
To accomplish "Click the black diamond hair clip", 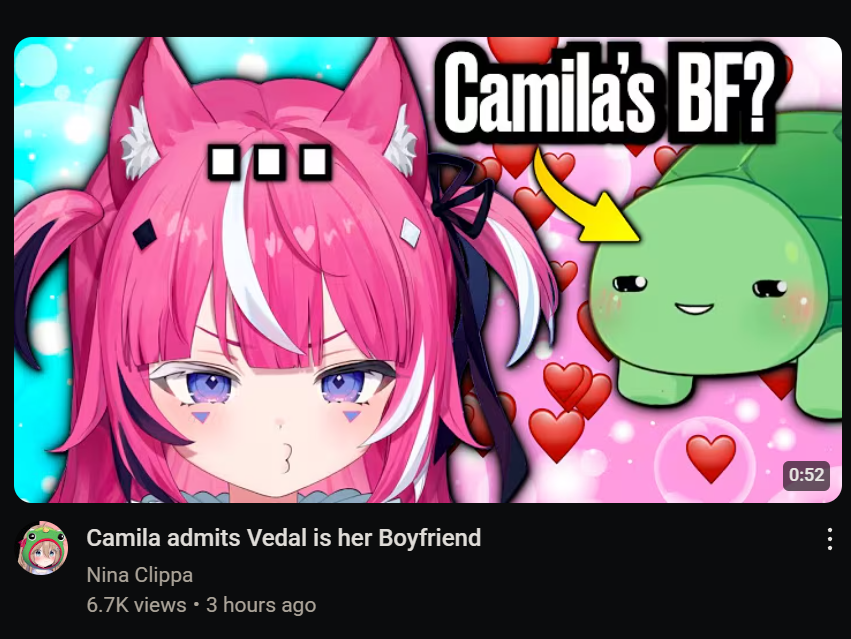I will pos(145,235).
